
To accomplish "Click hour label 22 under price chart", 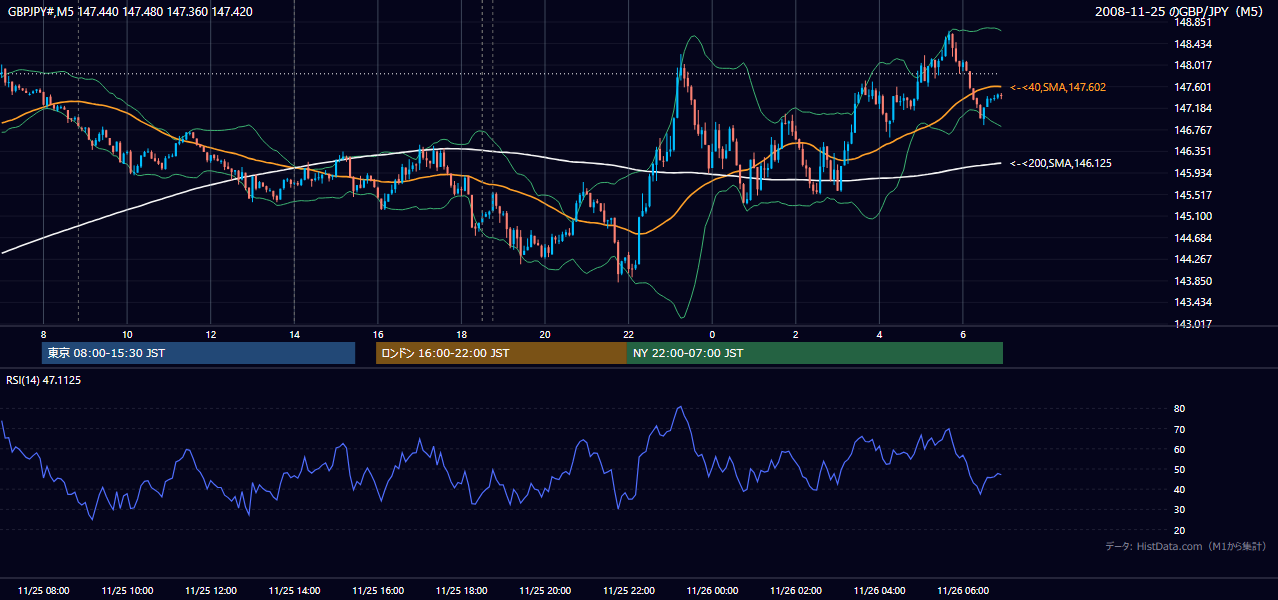I will point(628,334).
